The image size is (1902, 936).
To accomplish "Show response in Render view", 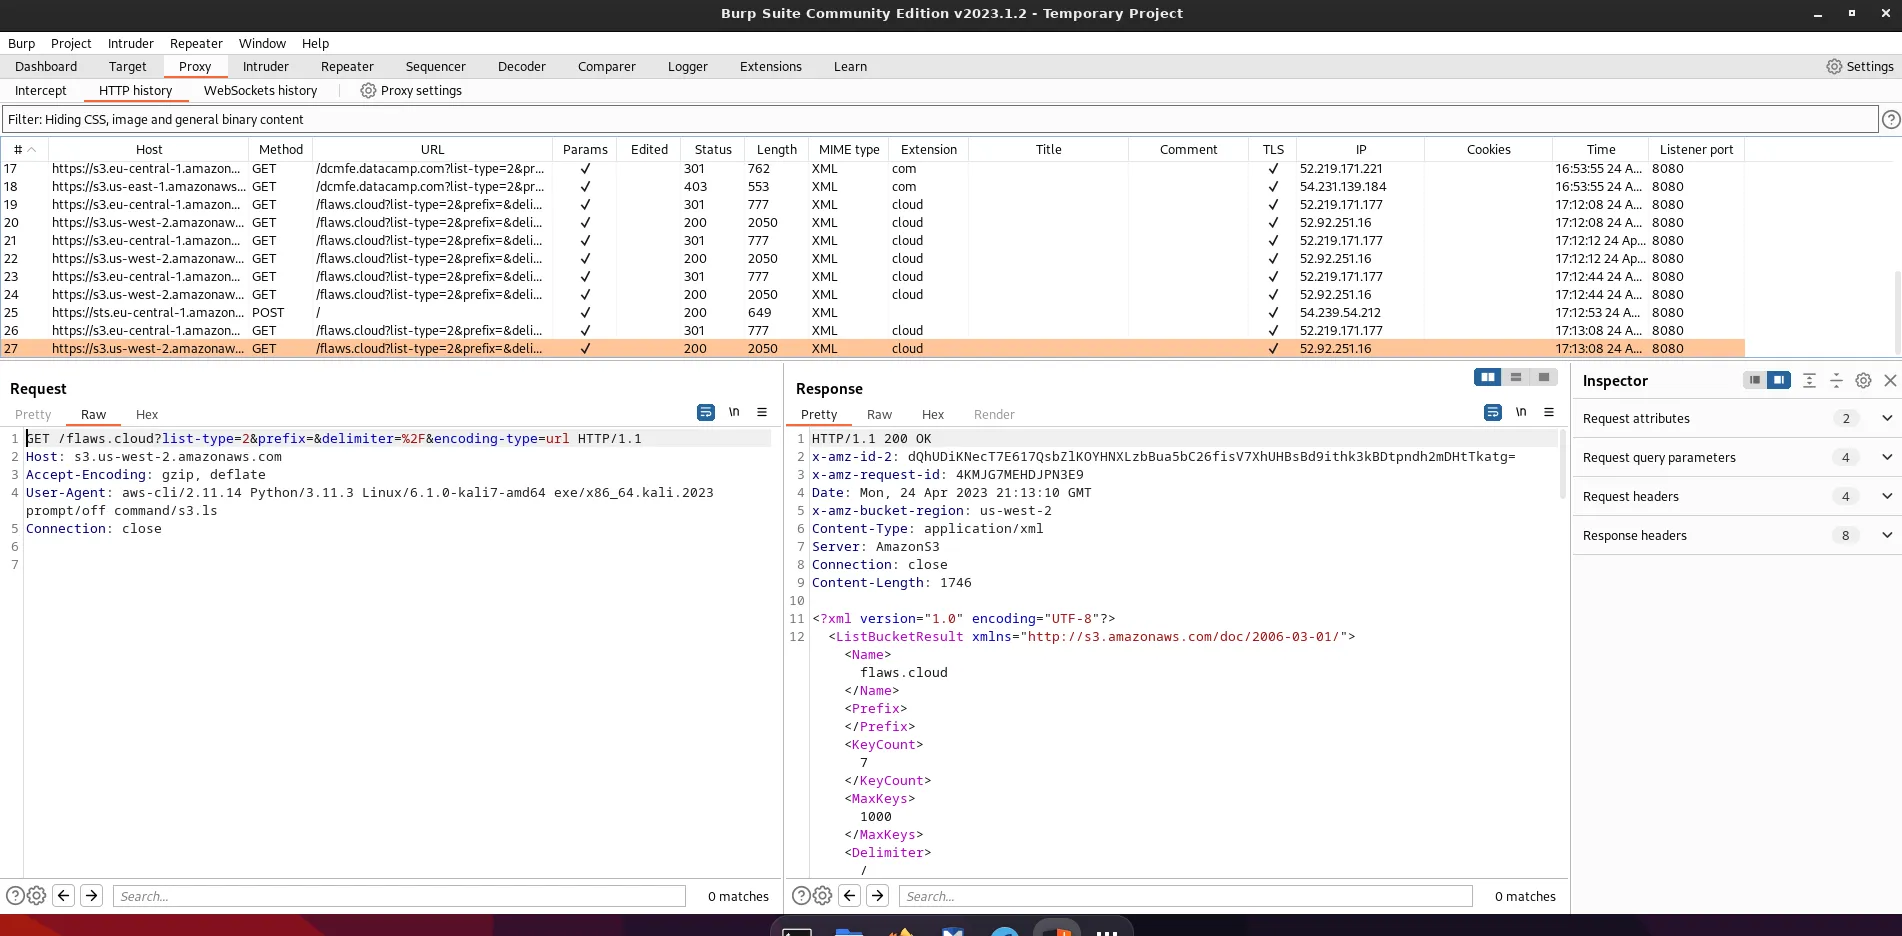I will pyautogui.click(x=994, y=414).
